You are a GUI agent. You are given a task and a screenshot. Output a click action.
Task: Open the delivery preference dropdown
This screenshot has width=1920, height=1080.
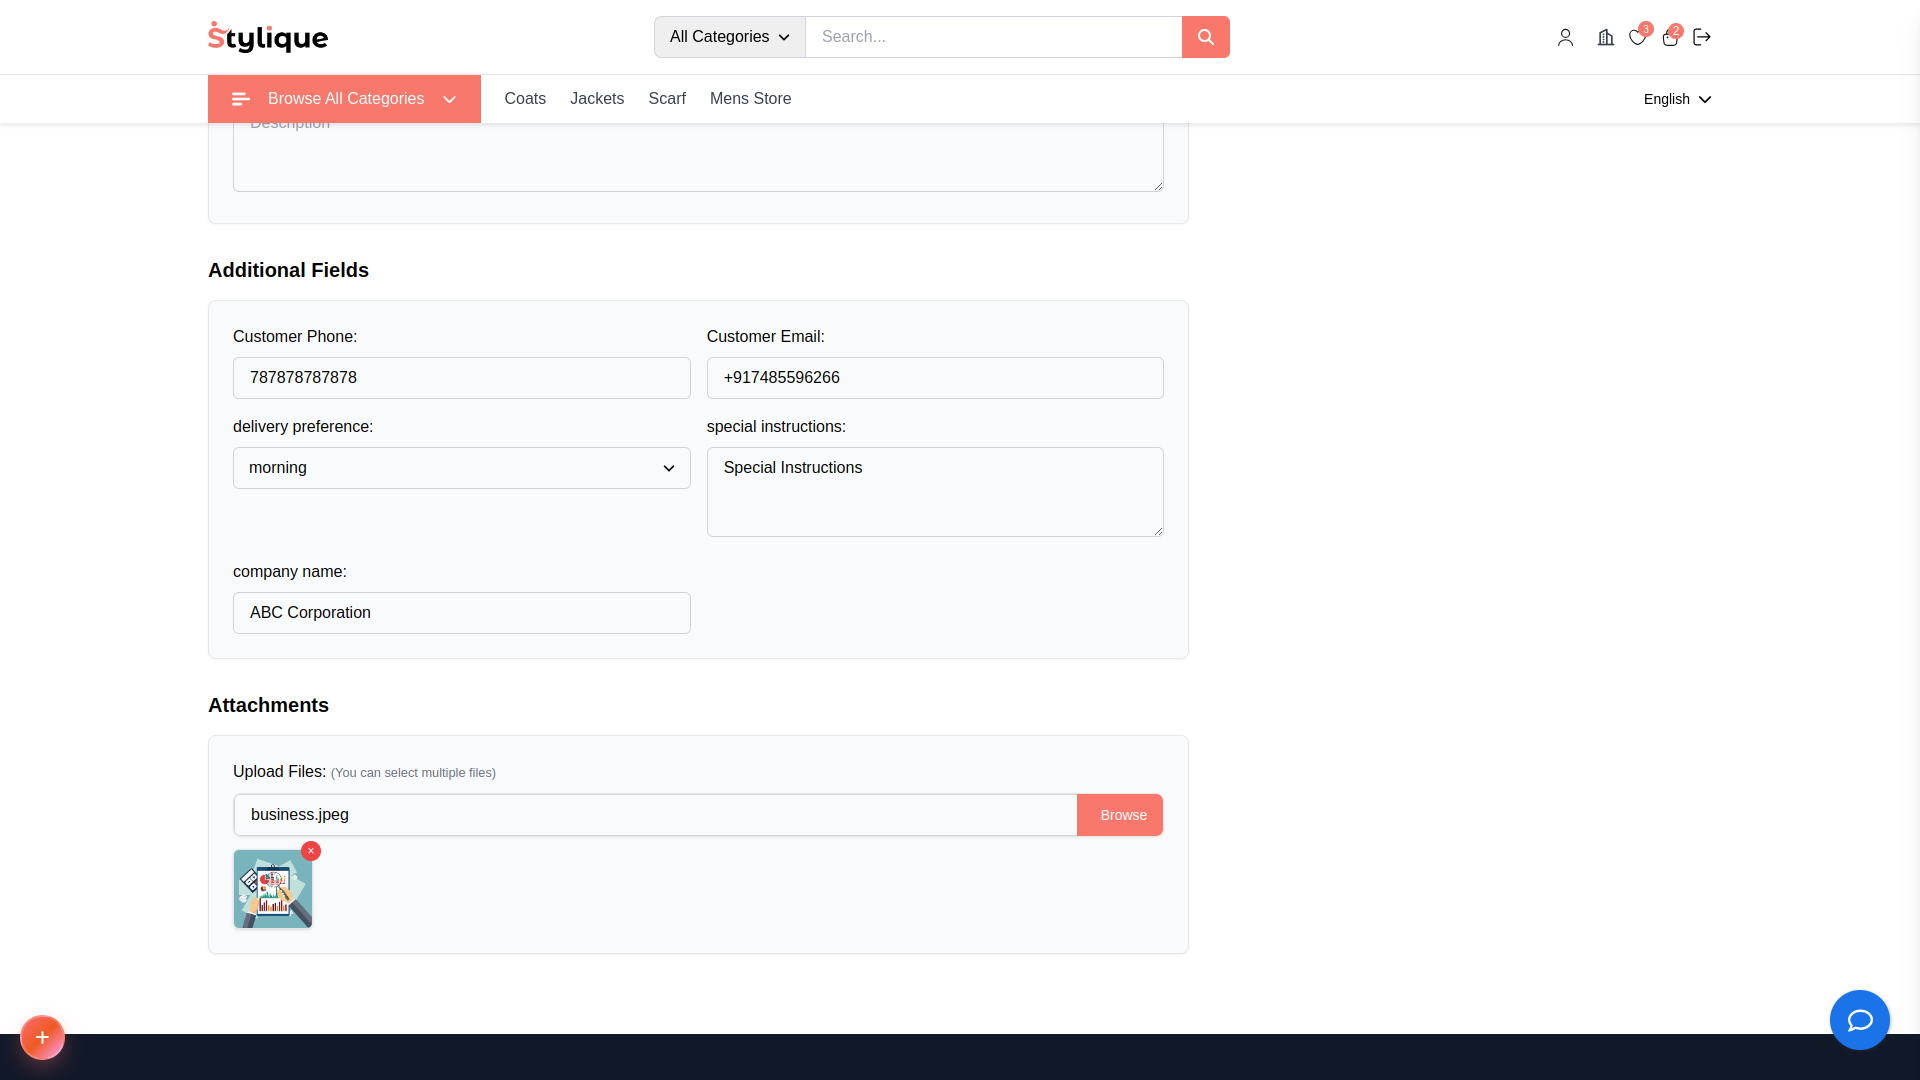click(x=462, y=468)
